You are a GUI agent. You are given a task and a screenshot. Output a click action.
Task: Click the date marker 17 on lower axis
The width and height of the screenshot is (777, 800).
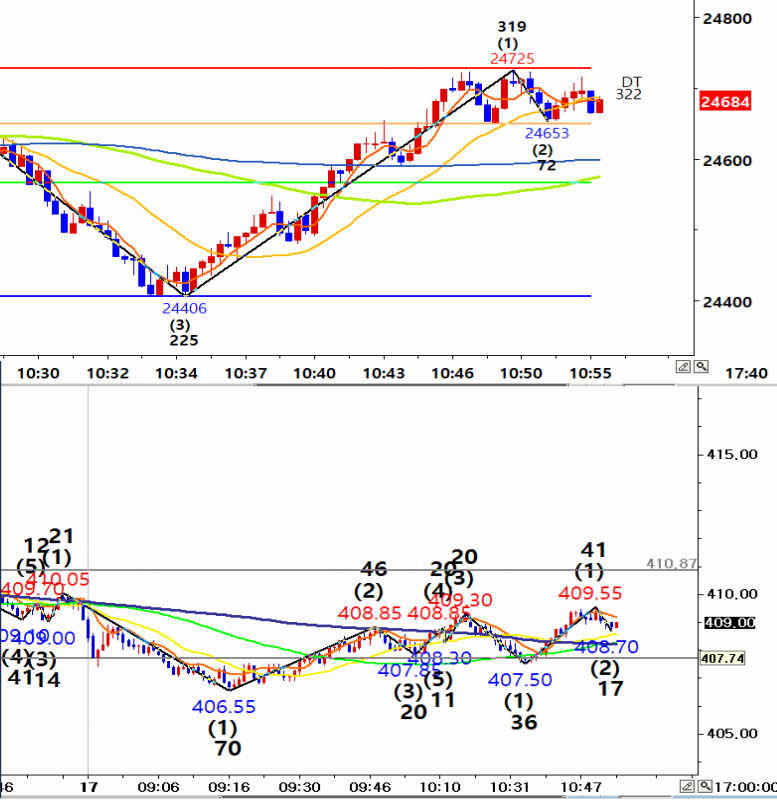click(x=90, y=786)
